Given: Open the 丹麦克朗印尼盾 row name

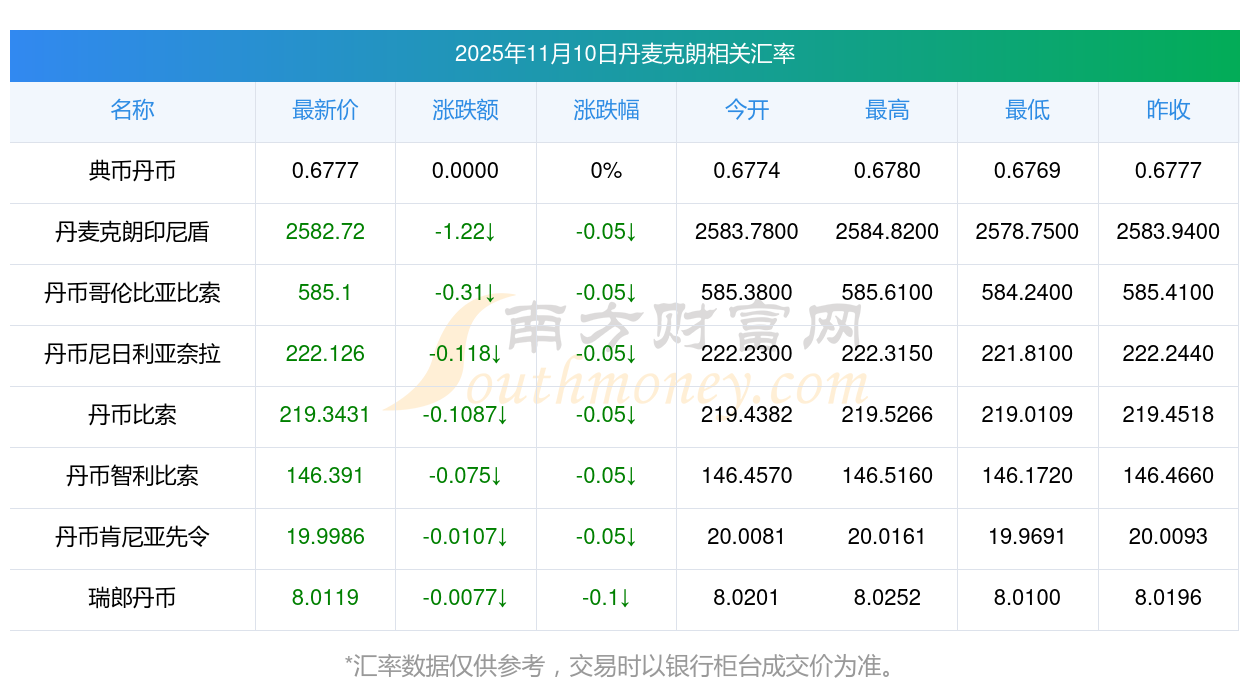Looking at the screenshot, I should tap(132, 232).
